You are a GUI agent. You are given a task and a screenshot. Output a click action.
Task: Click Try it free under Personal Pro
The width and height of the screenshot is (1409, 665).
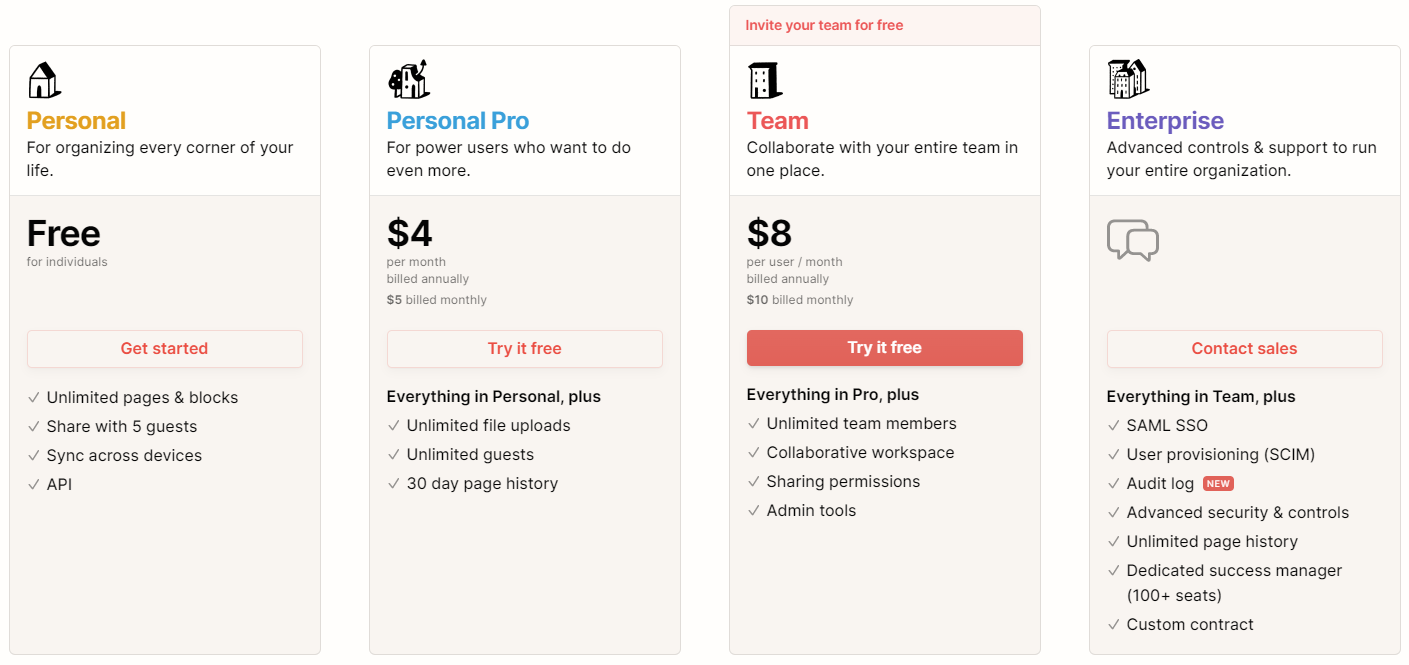click(x=524, y=349)
